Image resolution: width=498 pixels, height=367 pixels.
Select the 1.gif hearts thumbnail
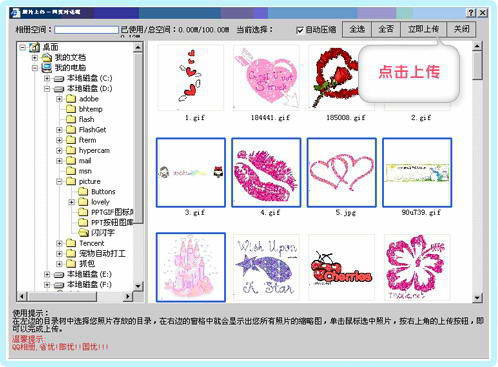190,77
